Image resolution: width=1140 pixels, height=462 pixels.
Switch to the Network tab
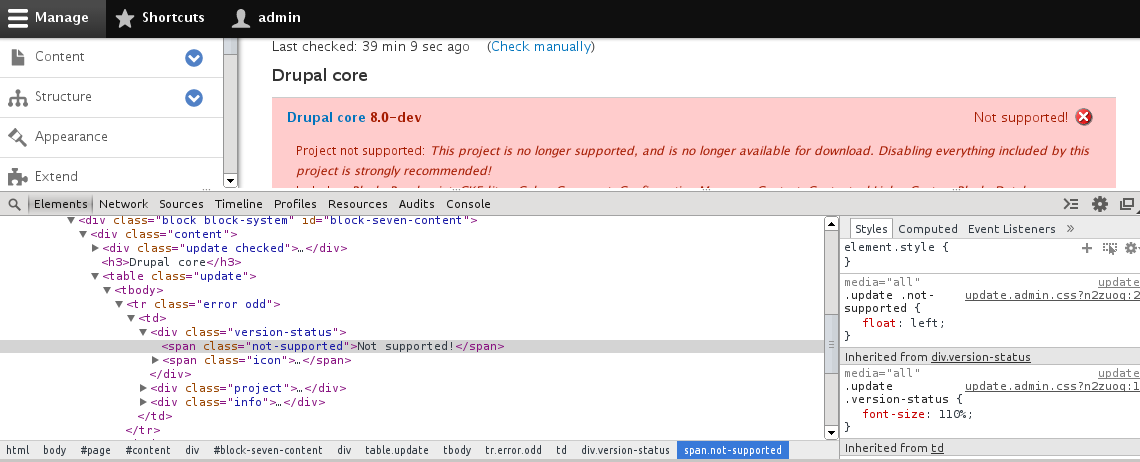pos(123,204)
